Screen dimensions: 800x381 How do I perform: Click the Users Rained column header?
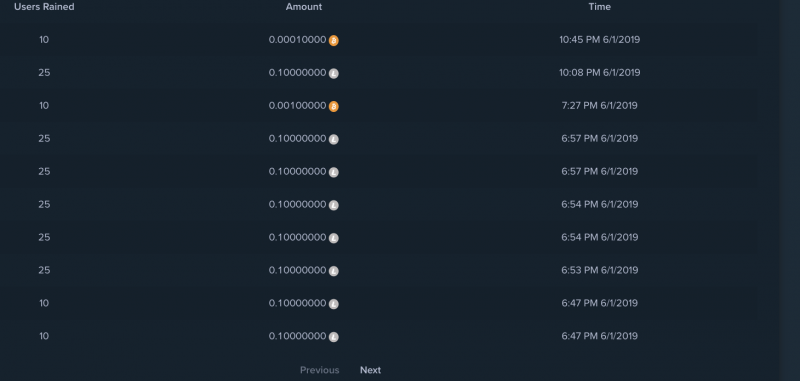(x=44, y=7)
